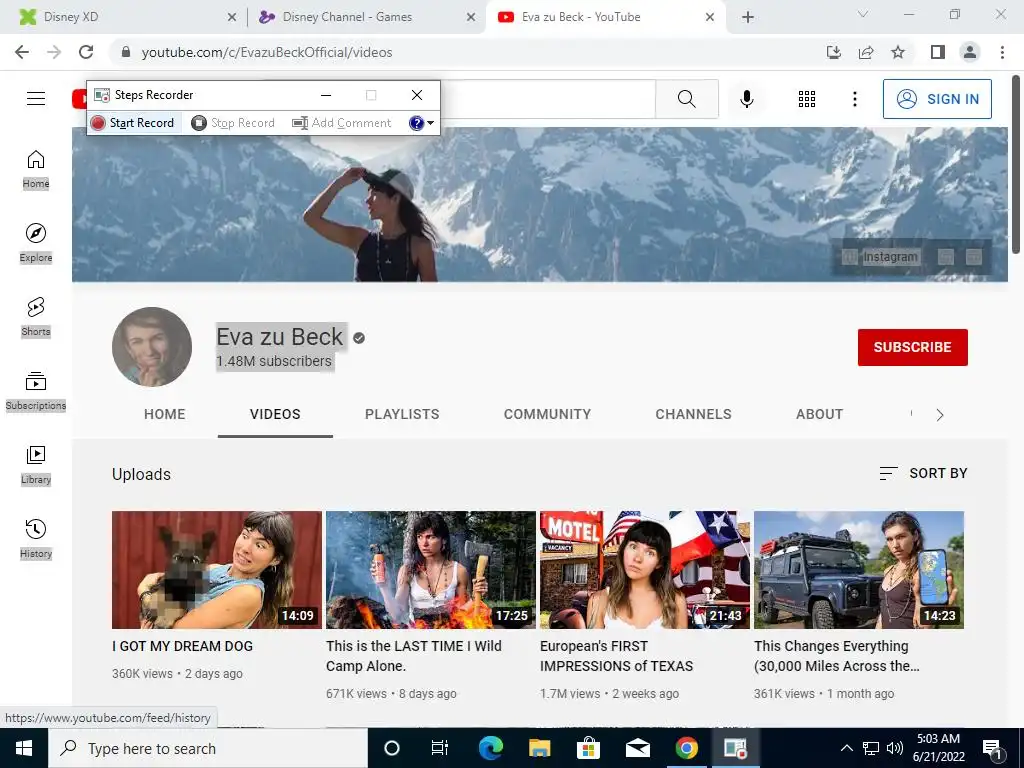The height and width of the screenshot is (768, 1024).
Task: Go forward with browser forward arrow
Action: (x=54, y=52)
